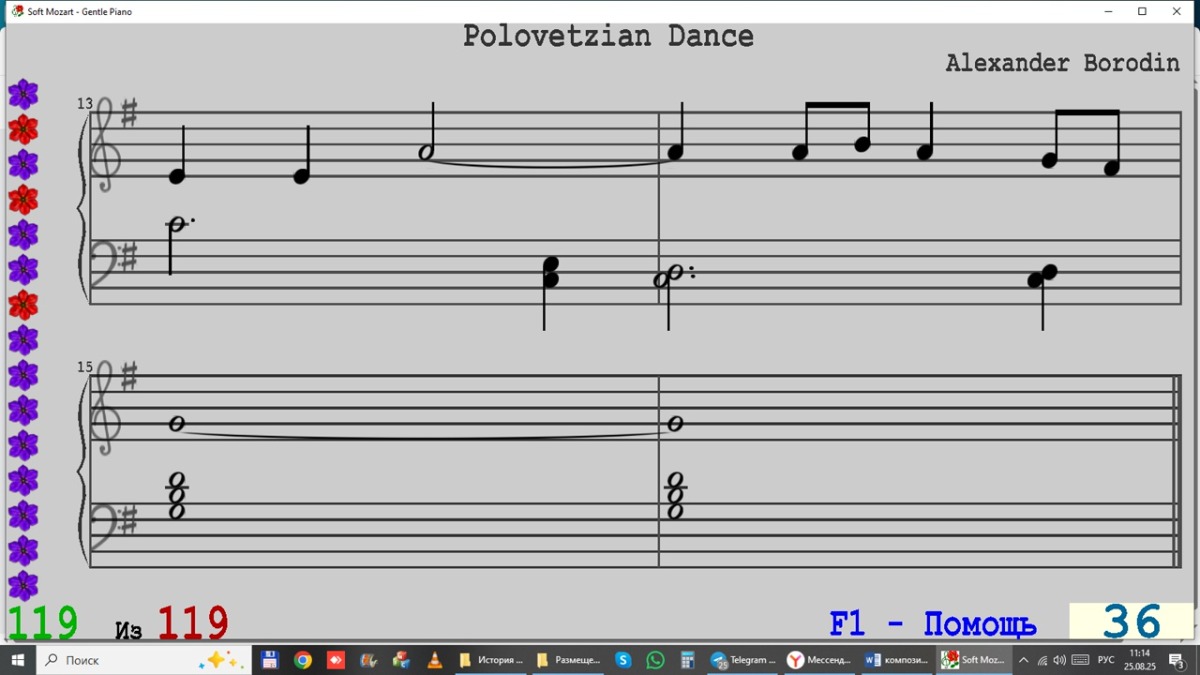The image size is (1200, 675).
Task: Click the Soft Mozart taskbar button
Action: tap(973, 660)
